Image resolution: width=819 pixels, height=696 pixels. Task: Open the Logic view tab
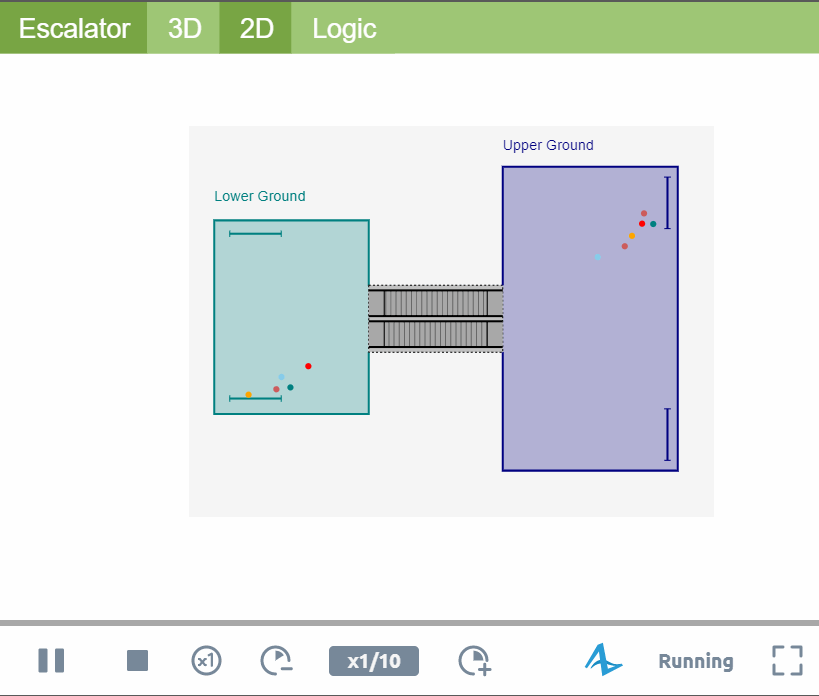pyautogui.click(x=344, y=28)
